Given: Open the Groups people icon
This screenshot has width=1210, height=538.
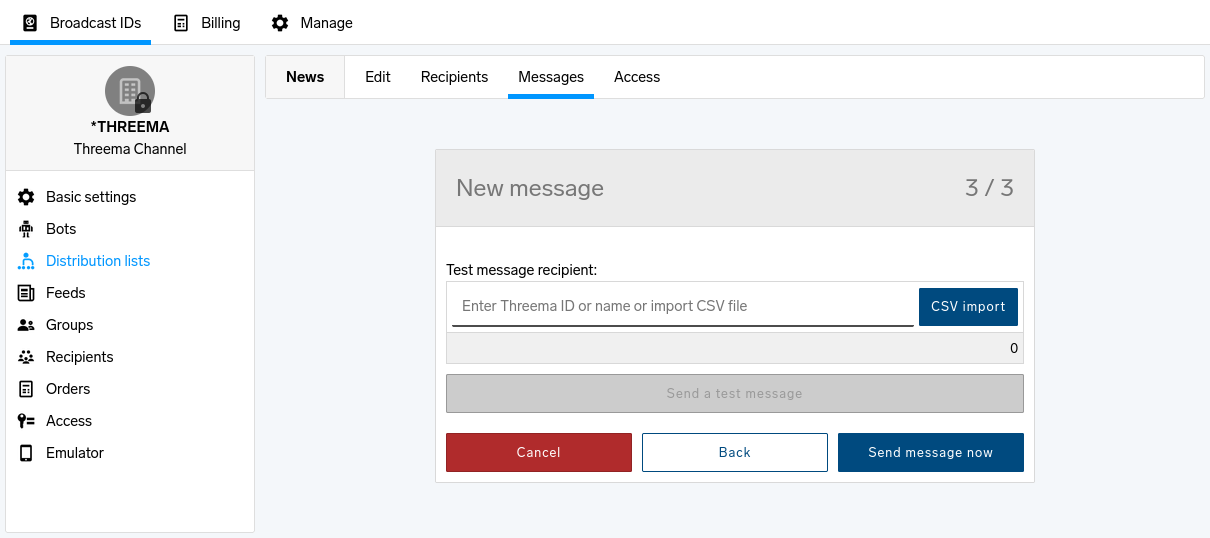Looking at the screenshot, I should click(27, 325).
